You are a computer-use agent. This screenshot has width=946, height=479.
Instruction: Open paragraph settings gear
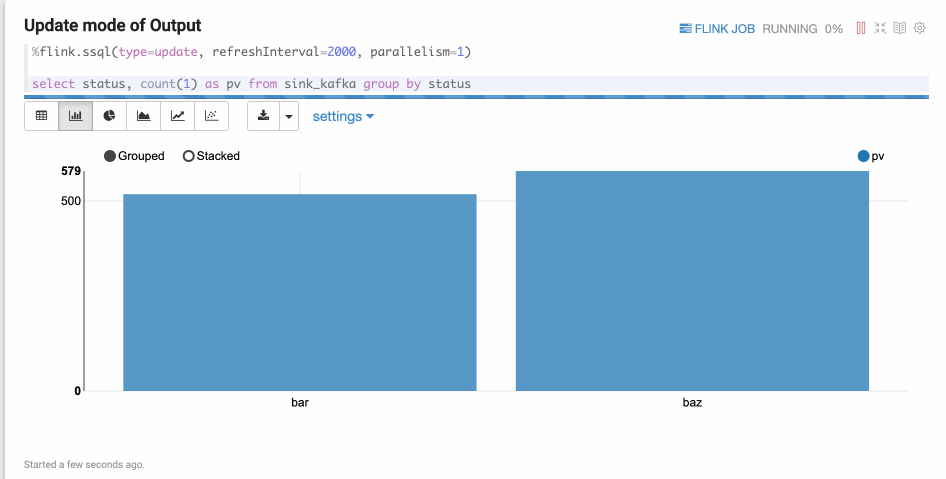coord(919,28)
